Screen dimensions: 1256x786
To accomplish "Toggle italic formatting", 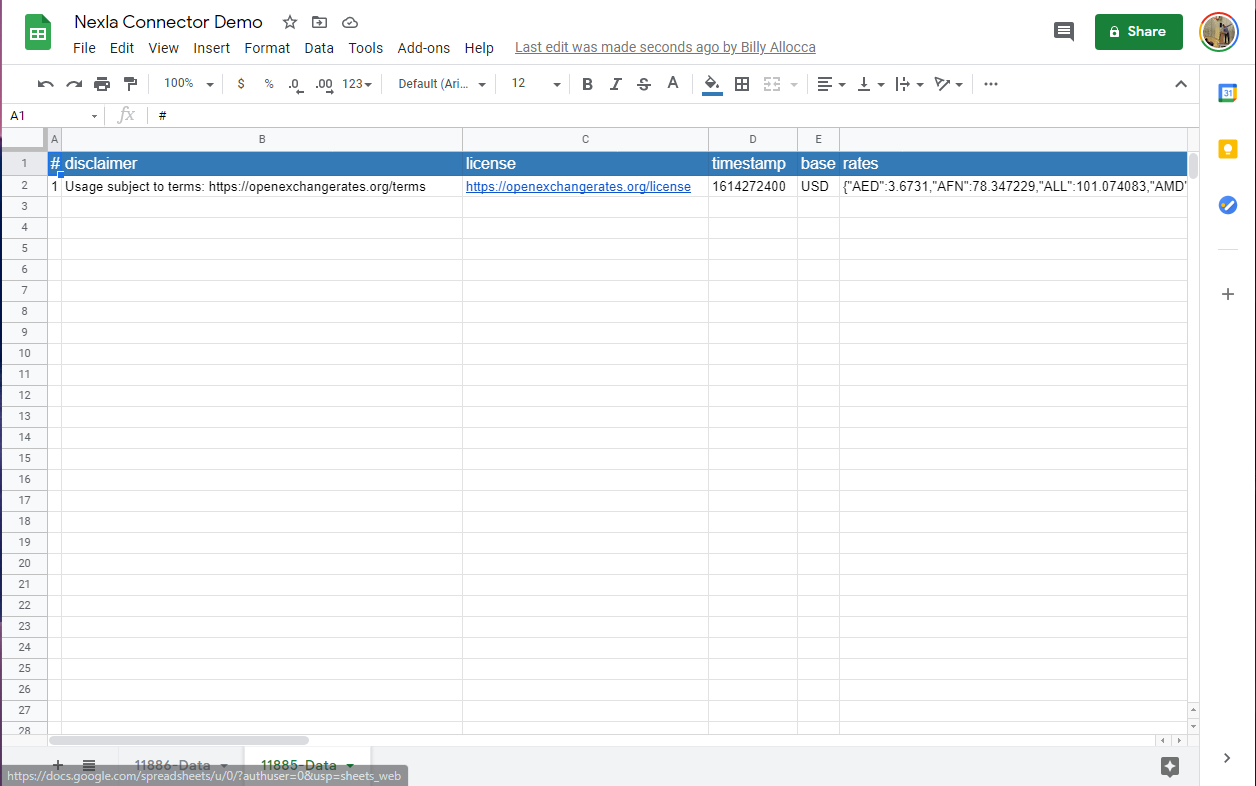I will (x=616, y=84).
